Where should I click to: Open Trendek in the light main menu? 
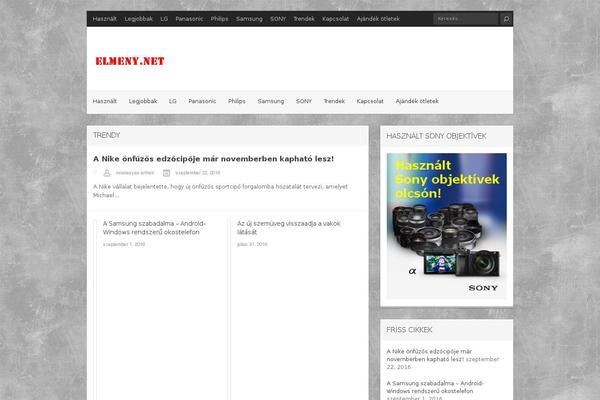[x=334, y=101]
